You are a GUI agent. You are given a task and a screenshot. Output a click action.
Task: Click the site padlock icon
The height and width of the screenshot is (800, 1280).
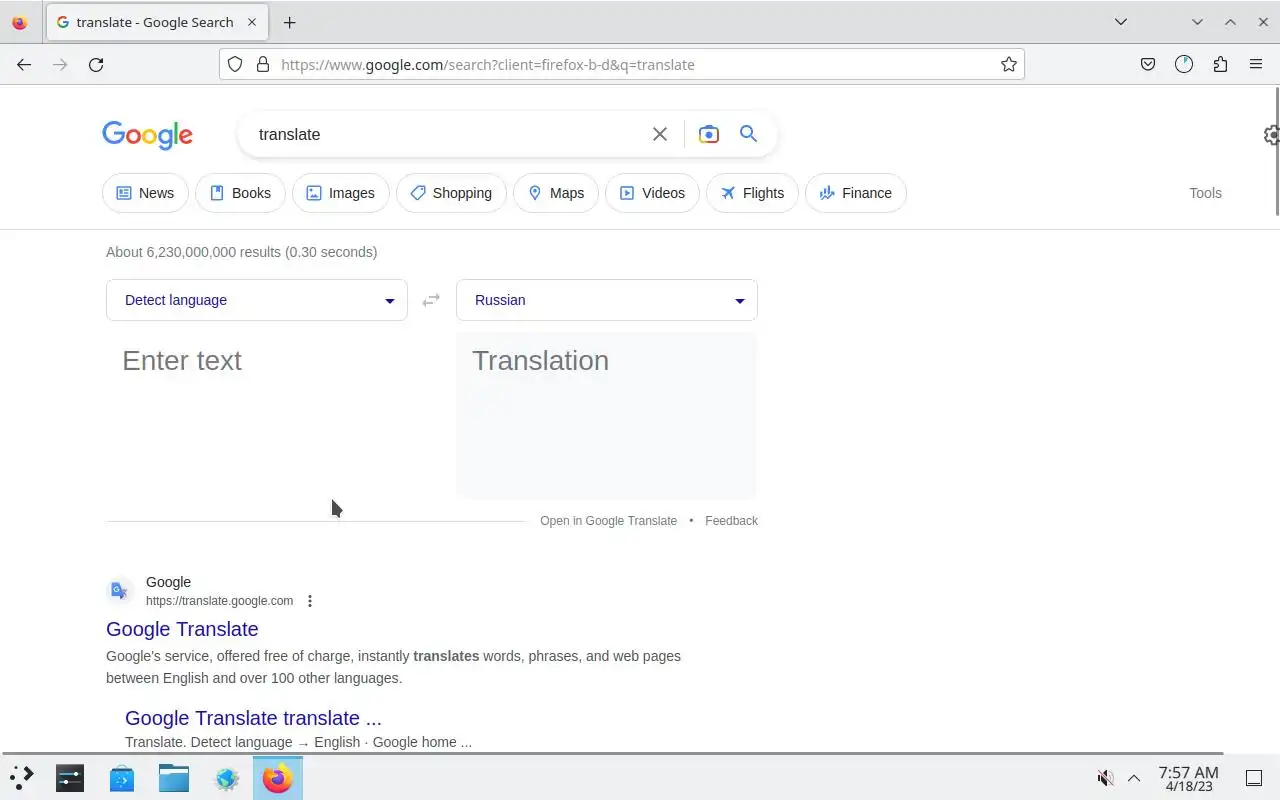[263, 64]
